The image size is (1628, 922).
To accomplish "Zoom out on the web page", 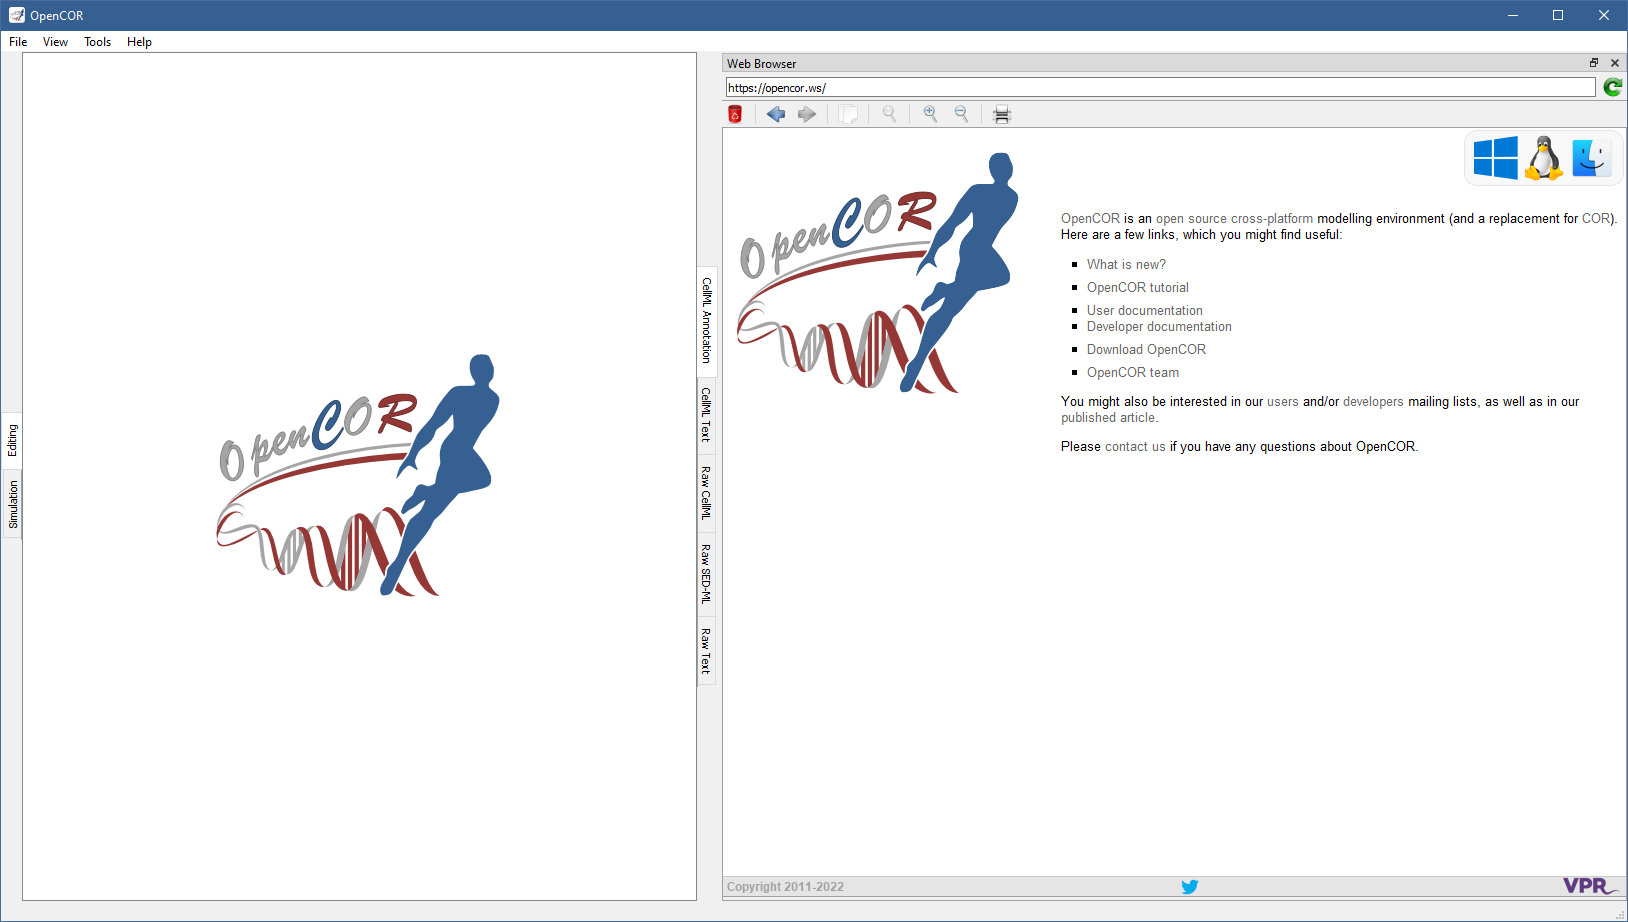I will pos(961,114).
